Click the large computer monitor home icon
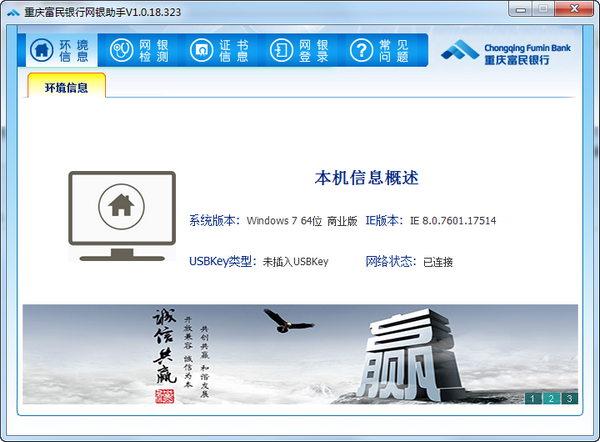 coord(122,216)
